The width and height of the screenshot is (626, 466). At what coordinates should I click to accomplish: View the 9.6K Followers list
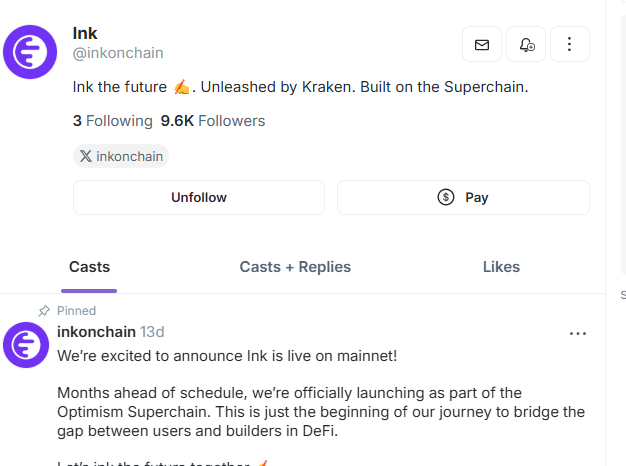coord(213,121)
